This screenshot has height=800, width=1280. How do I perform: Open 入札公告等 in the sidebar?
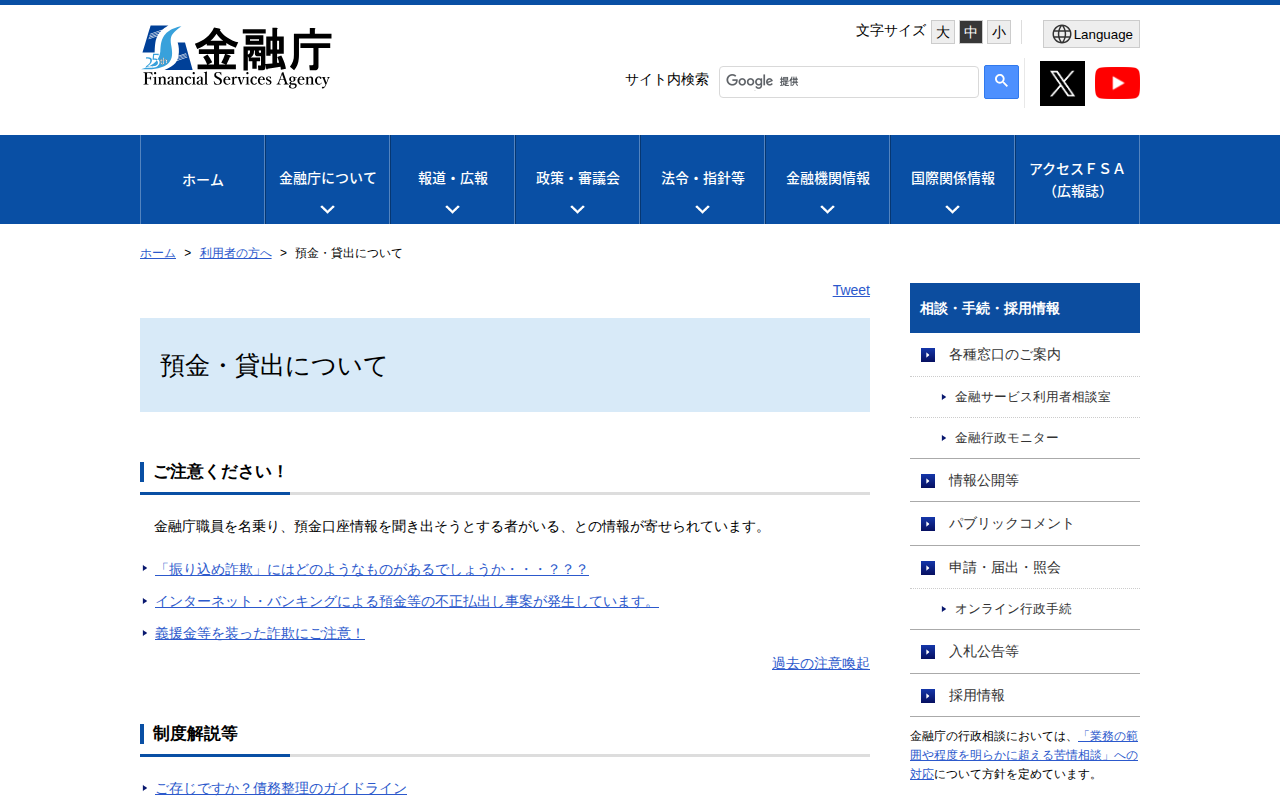pyautogui.click(x=1025, y=652)
